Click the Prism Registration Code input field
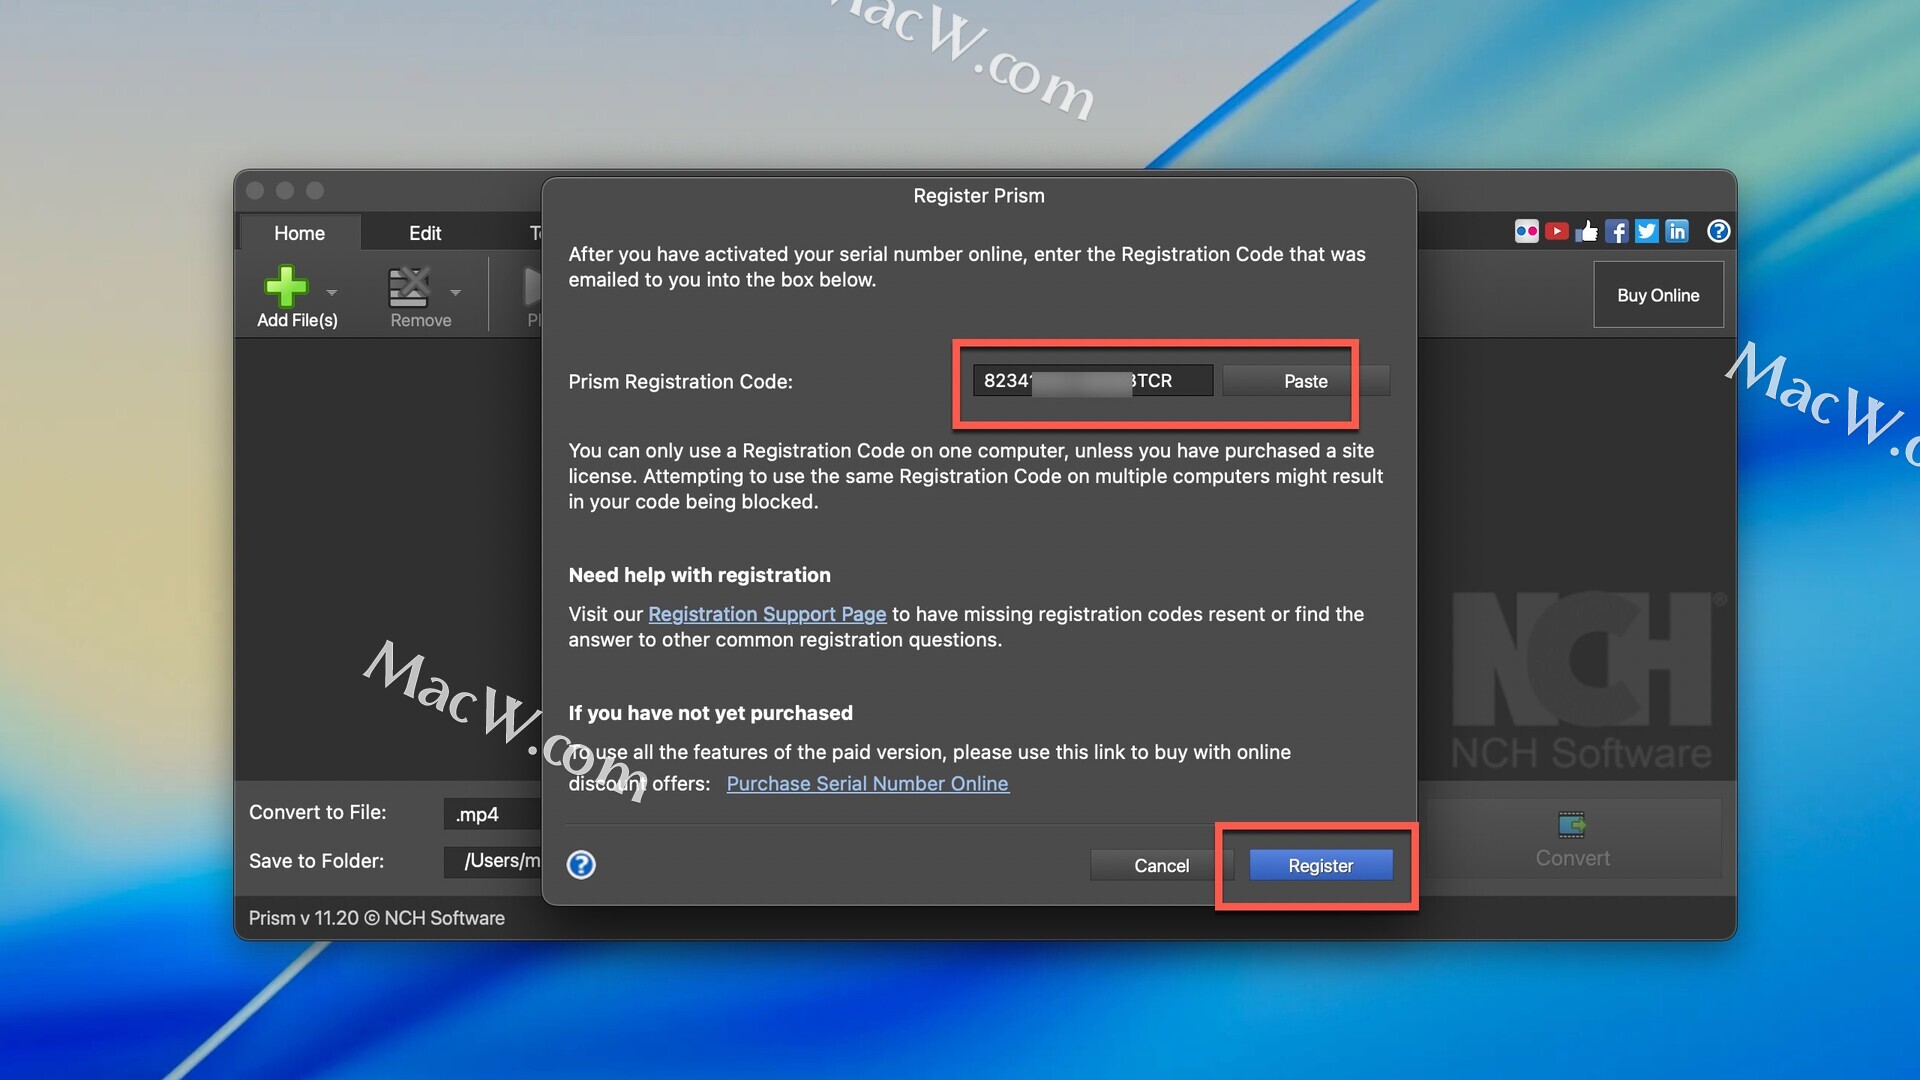Image resolution: width=1920 pixels, height=1080 pixels. 1092,381
